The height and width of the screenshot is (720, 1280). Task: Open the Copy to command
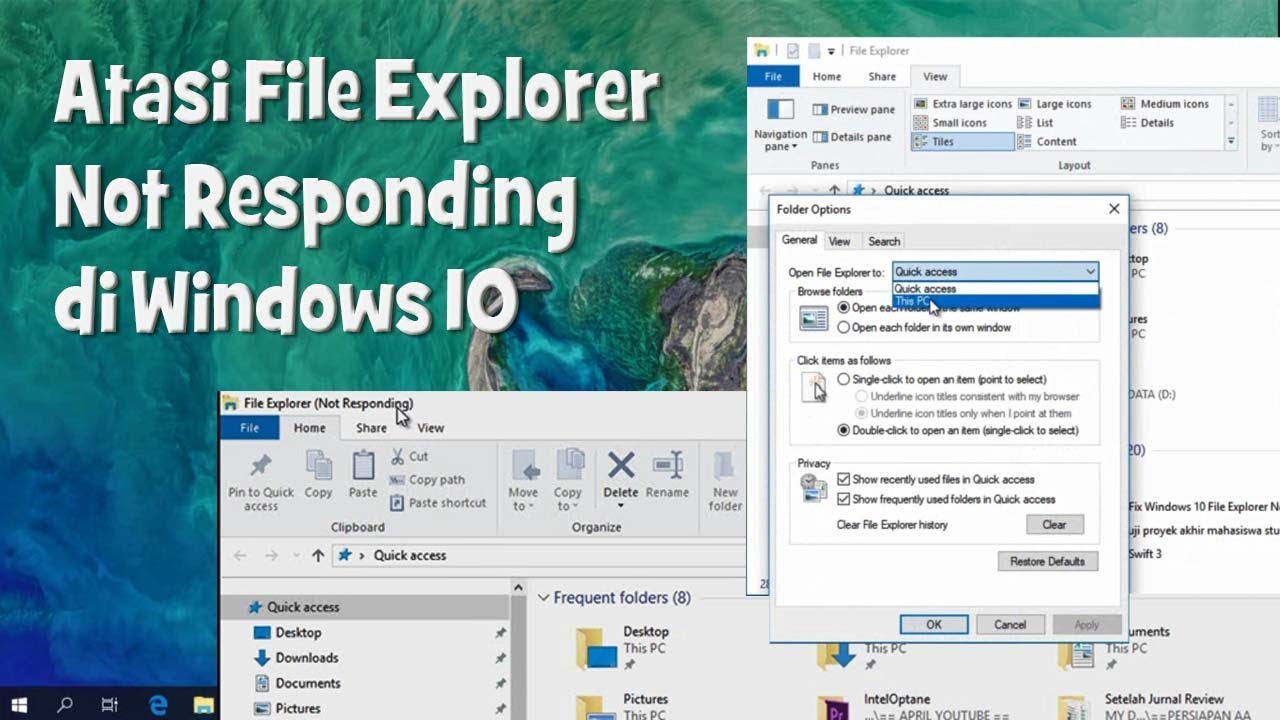click(x=568, y=481)
